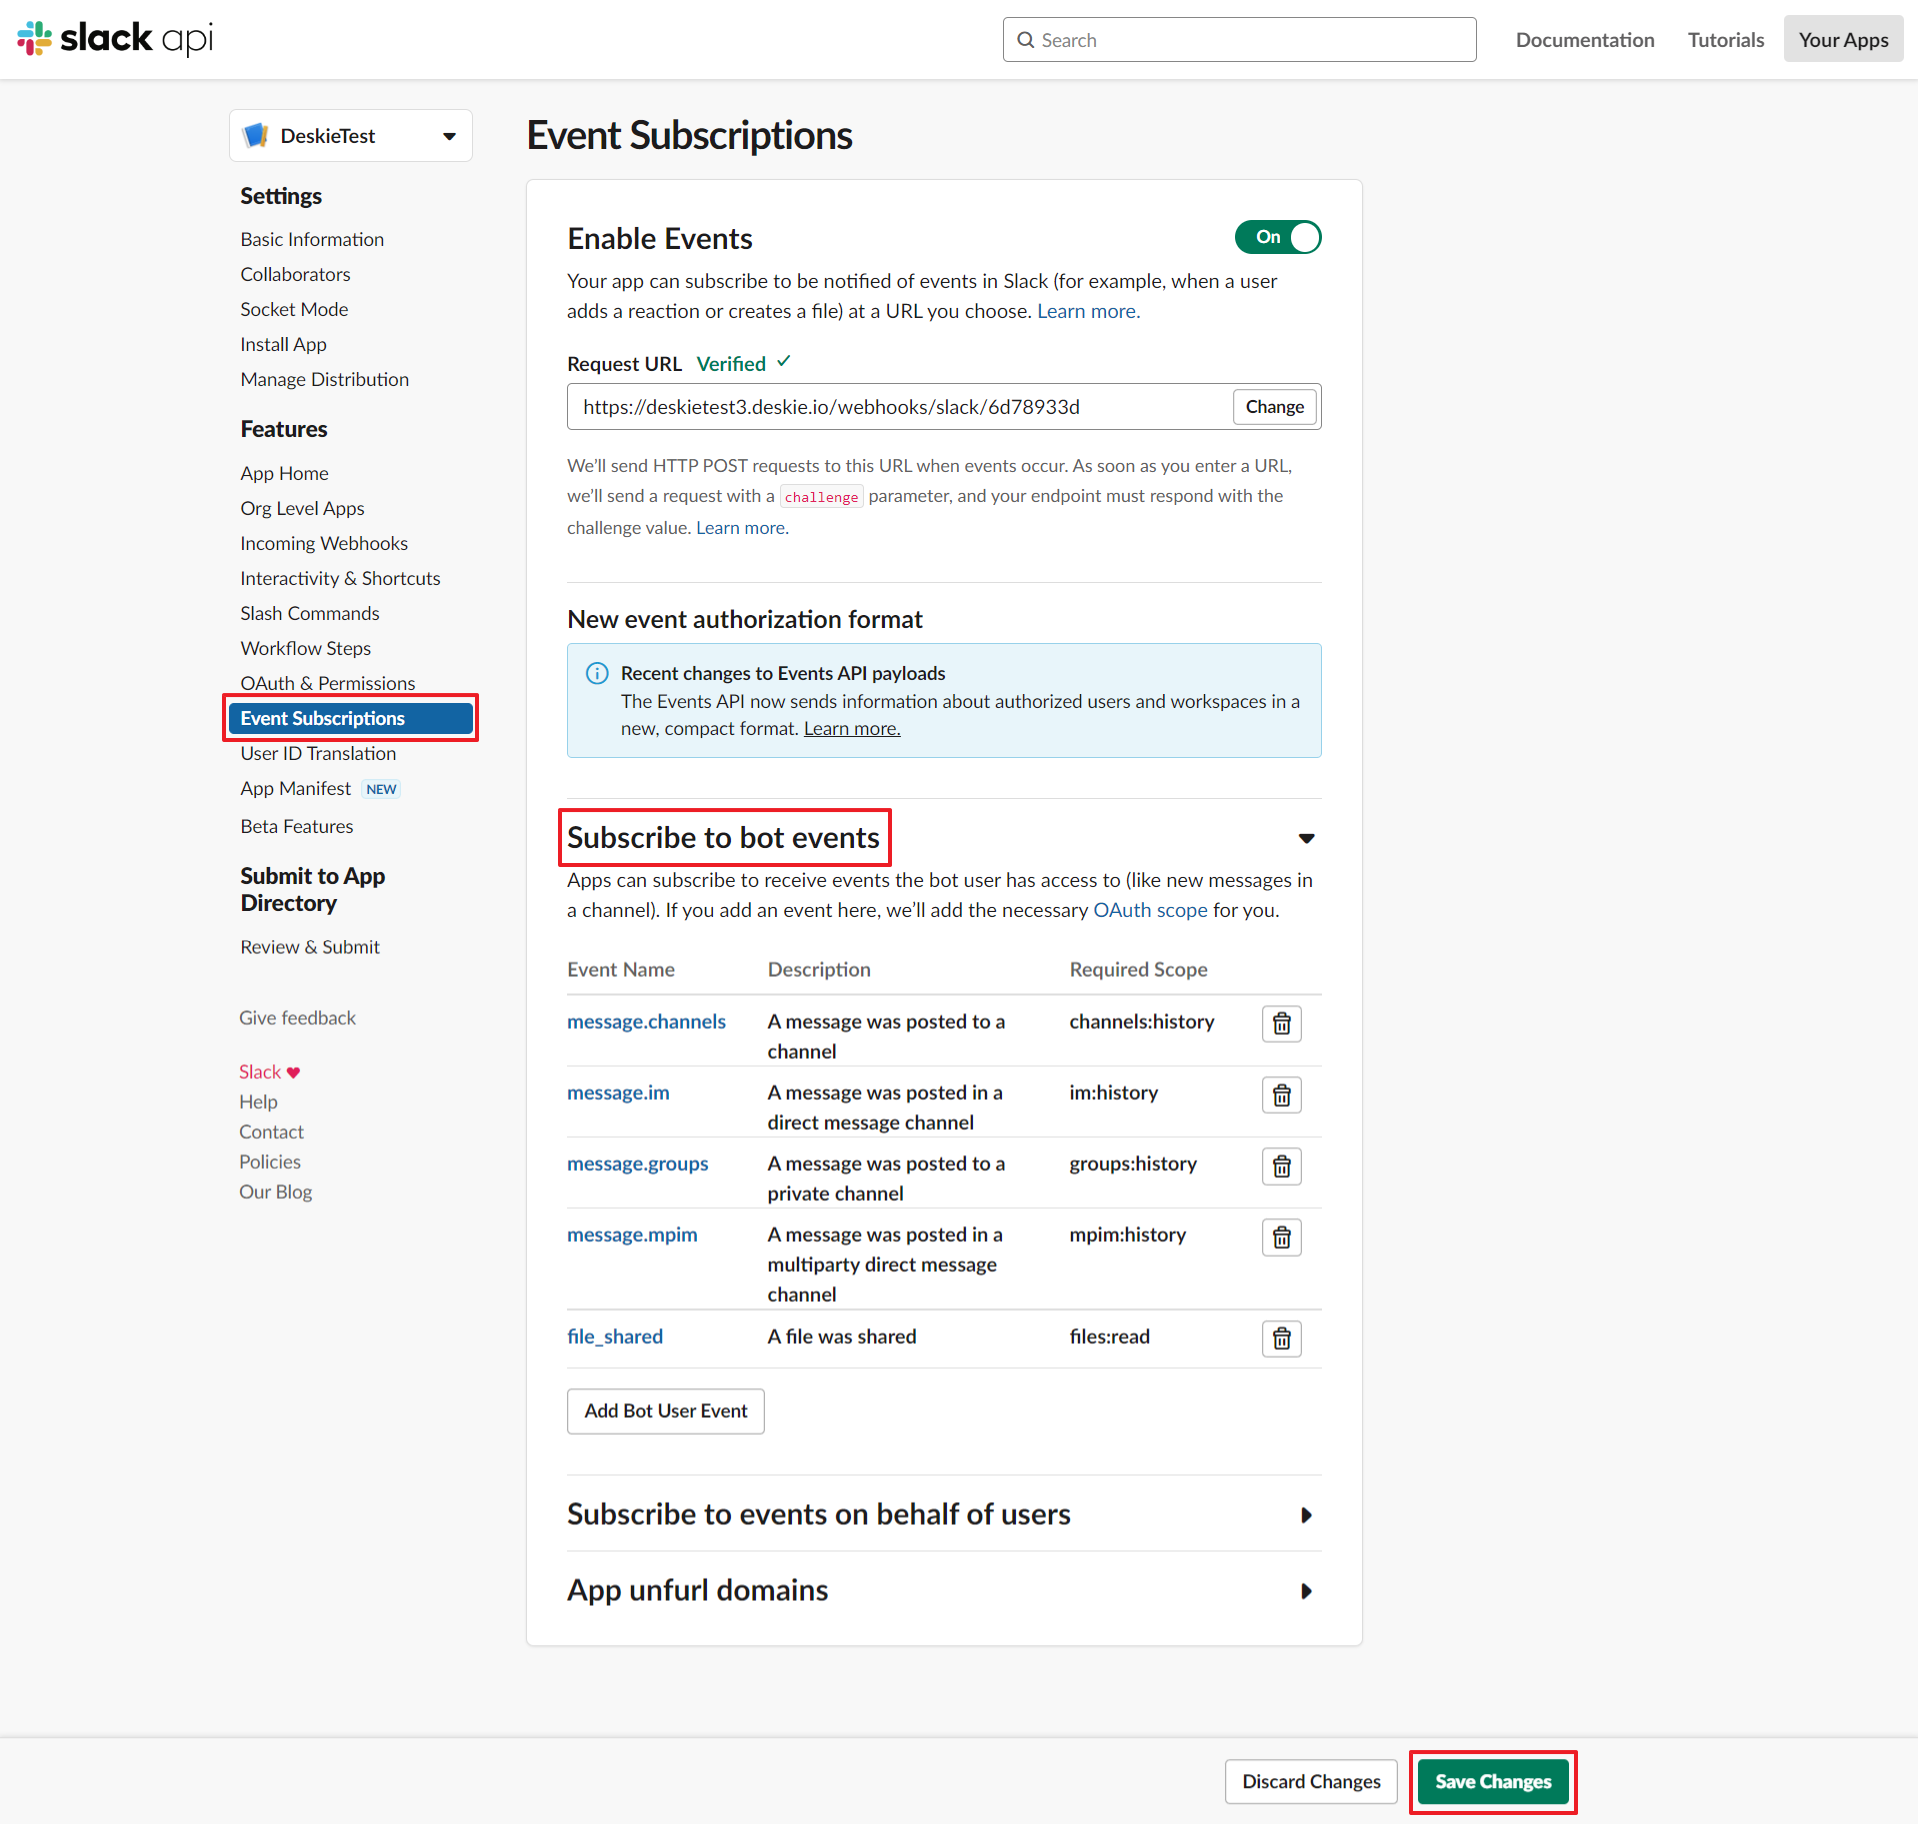Open Manage Distribution page
1918x1824 pixels.
324,379
